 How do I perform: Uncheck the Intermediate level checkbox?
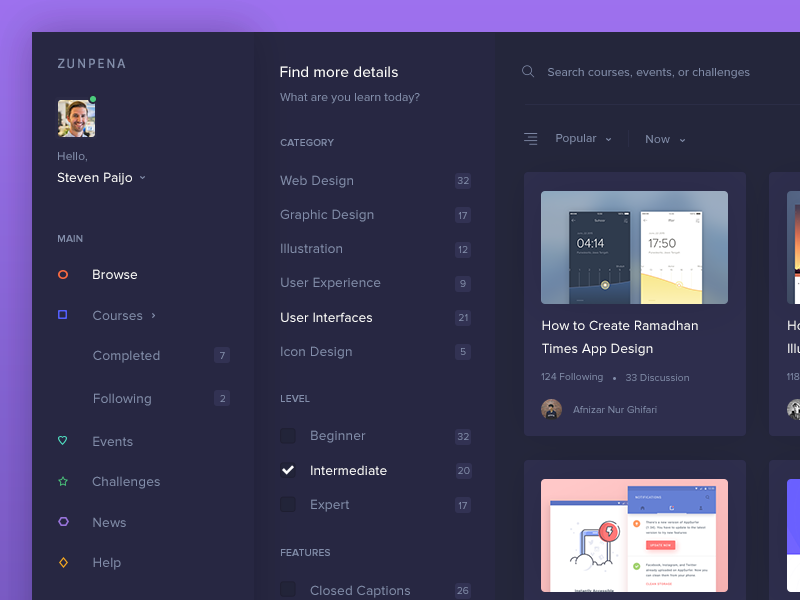click(288, 470)
